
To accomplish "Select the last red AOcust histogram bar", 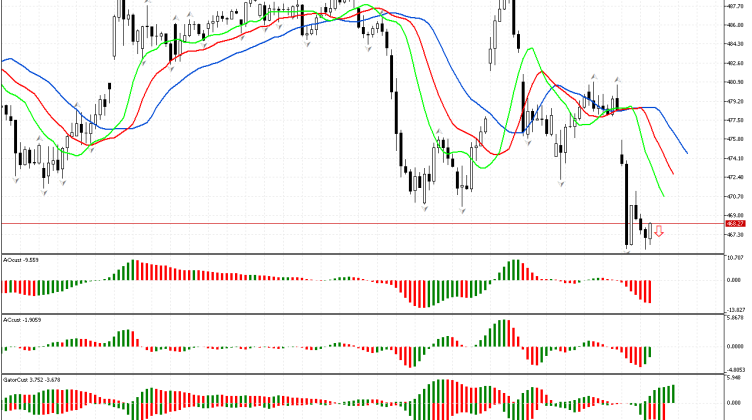I will [649, 291].
